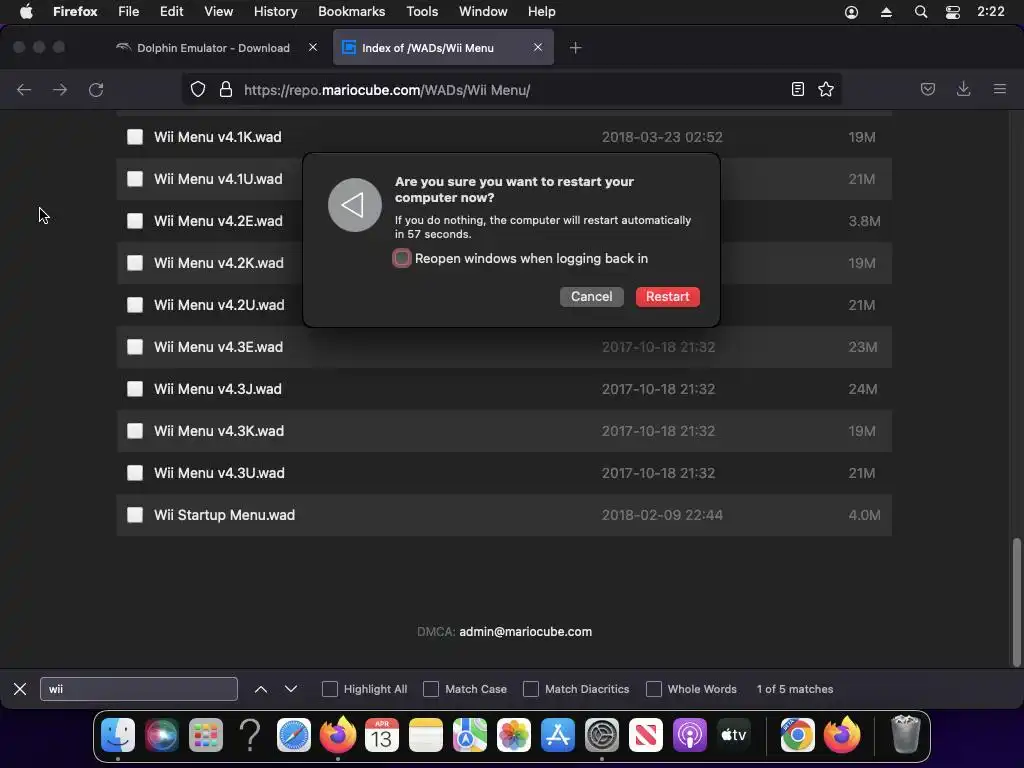The width and height of the screenshot is (1024, 768).
Task: Confirm with the Restart button
Action: 667,296
